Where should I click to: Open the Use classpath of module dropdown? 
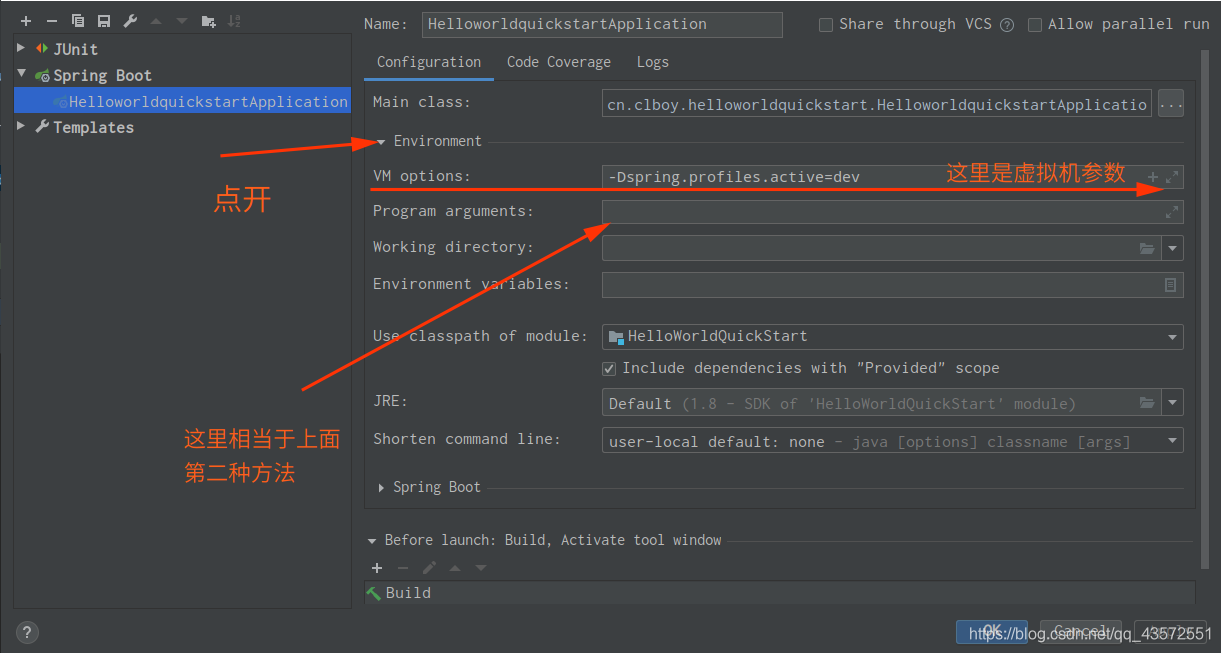1173,337
